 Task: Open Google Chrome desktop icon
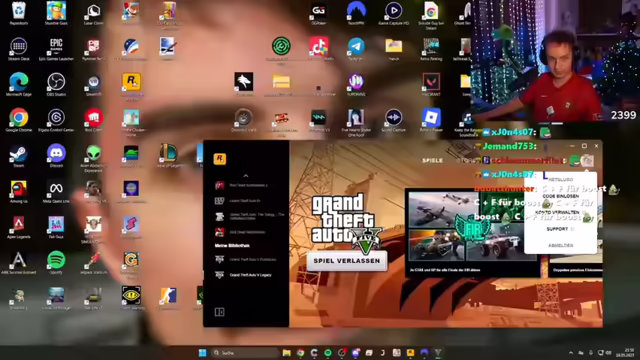click(x=18, y=121)
